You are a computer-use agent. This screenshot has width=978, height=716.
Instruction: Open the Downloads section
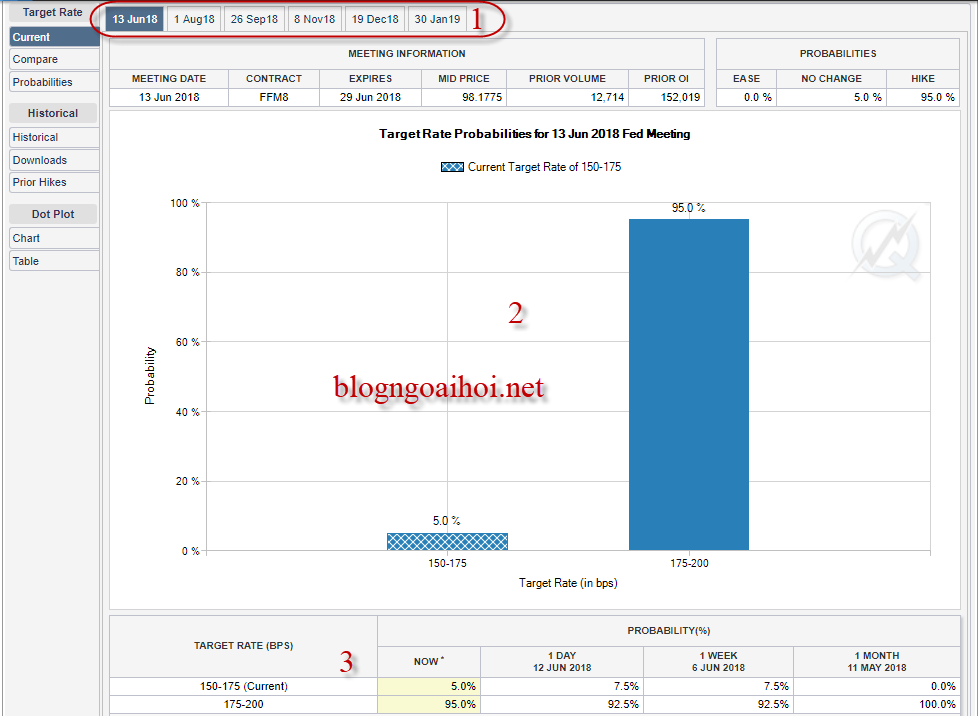[54, 160]
